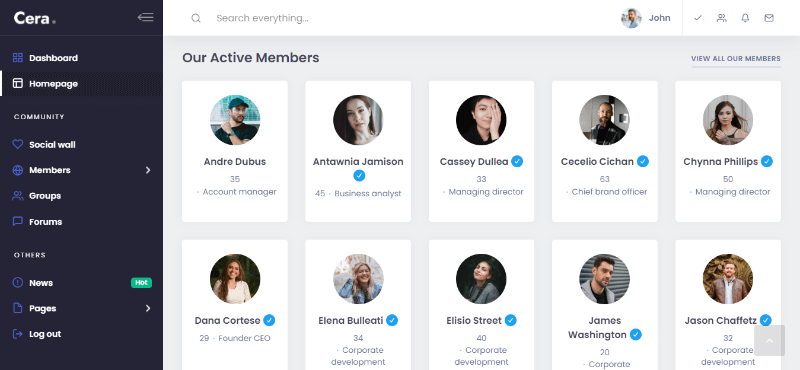Screen dimensions: 800x370
Task: Click Cecelio Cichan's profile photo
Action: click(x=605, y=120)
